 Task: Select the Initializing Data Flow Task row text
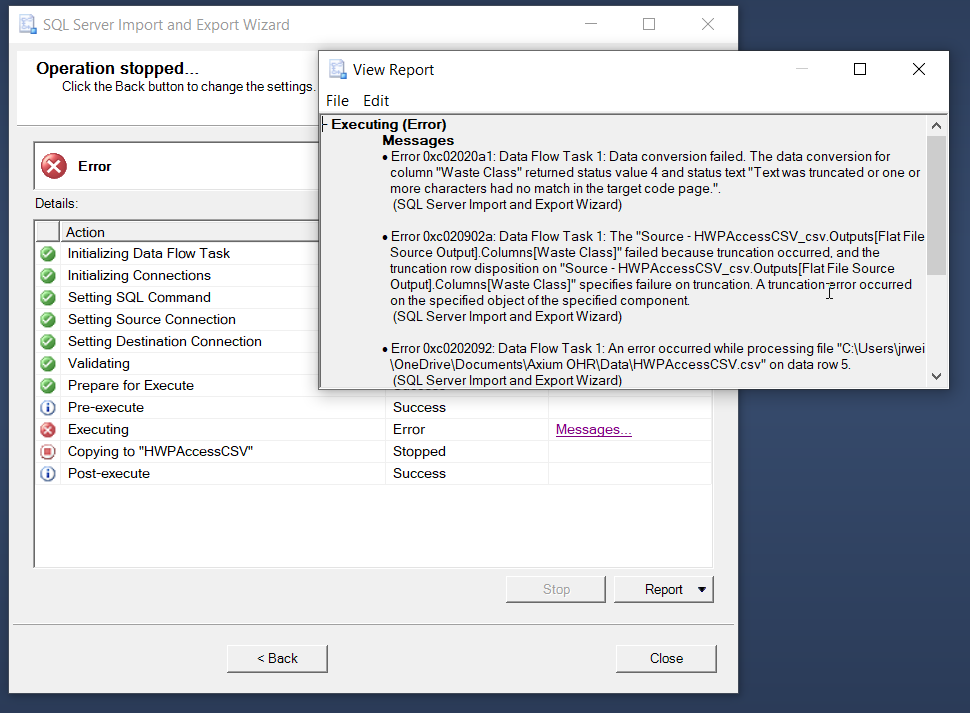pyautogui.click(x=148, y=254)
